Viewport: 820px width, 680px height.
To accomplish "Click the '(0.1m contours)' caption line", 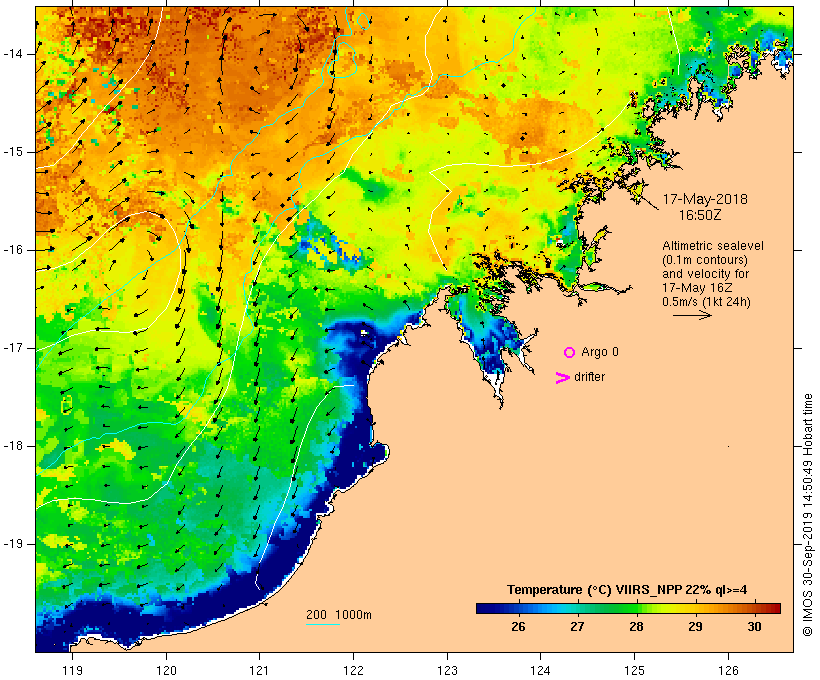I will [x=705, y=260].
